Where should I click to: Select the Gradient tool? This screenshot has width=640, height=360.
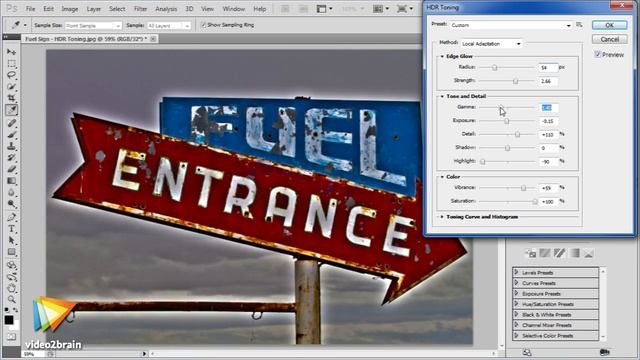11,181
